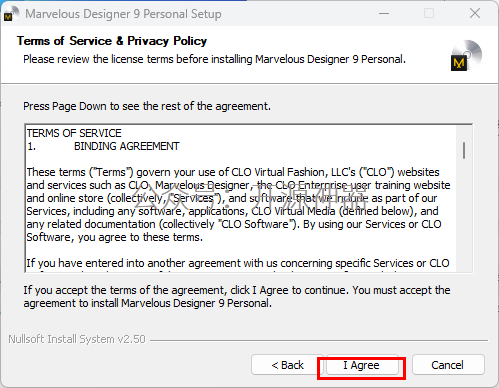Screen dimensions: 499x388
Task: Click the Marvelous Designer installer disc logo
Action: pos(466,56)
